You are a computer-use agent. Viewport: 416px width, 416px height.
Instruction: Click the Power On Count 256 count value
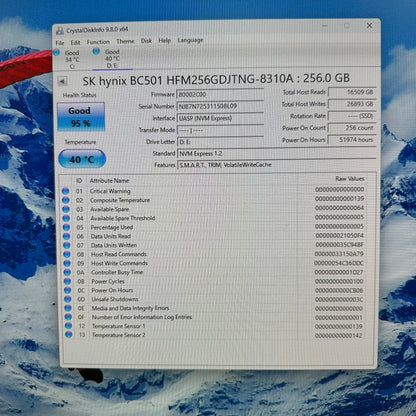point(352,128)
